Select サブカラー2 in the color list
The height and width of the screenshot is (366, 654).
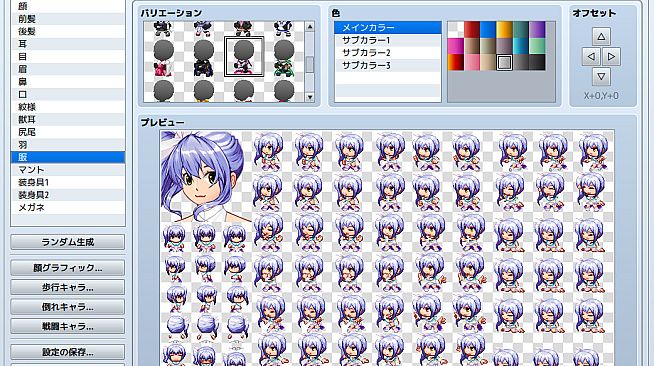387,53
